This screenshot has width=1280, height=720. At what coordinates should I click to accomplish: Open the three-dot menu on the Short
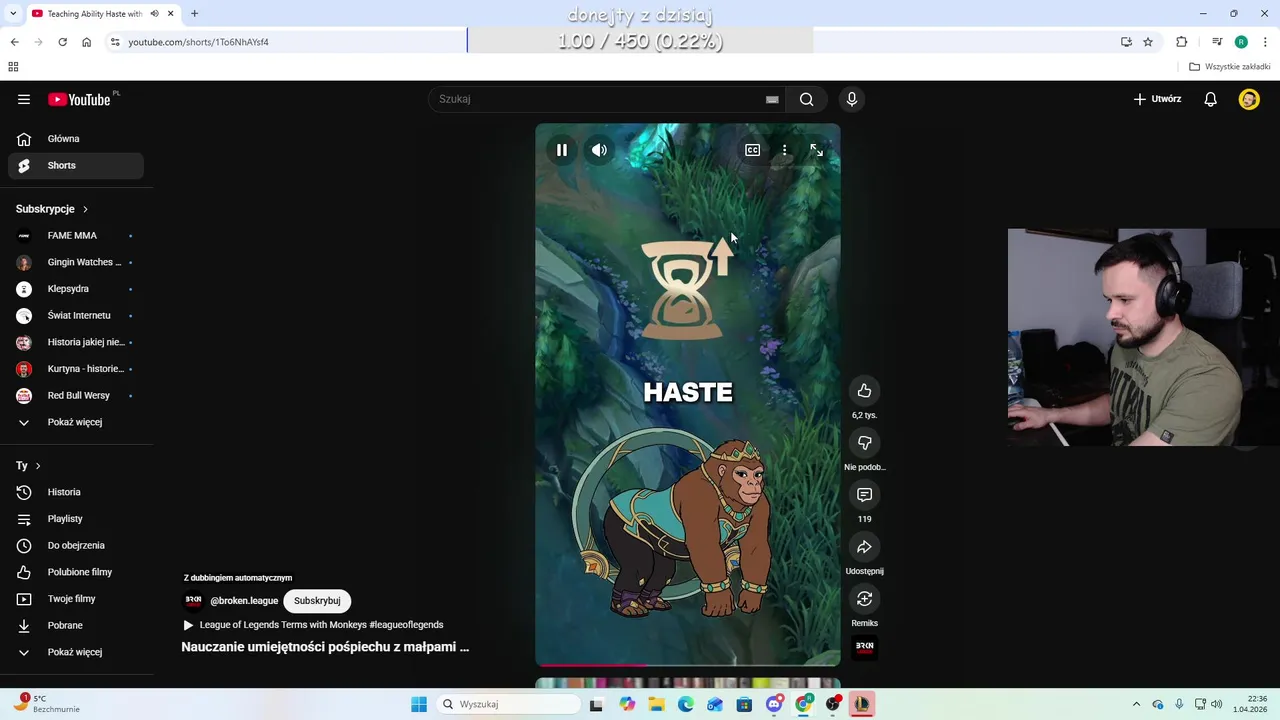click(x=784, y=150)
